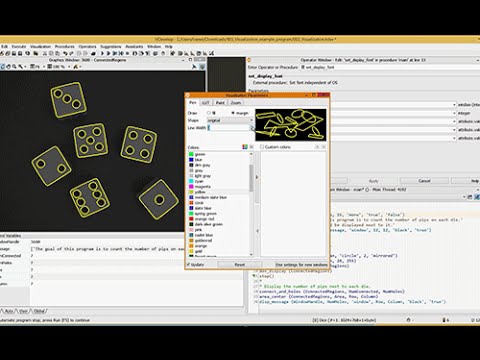This screenshot has height=360, width=480.
Task: Open the parameter dropdown beside integer type
Action: pos(454,113)
